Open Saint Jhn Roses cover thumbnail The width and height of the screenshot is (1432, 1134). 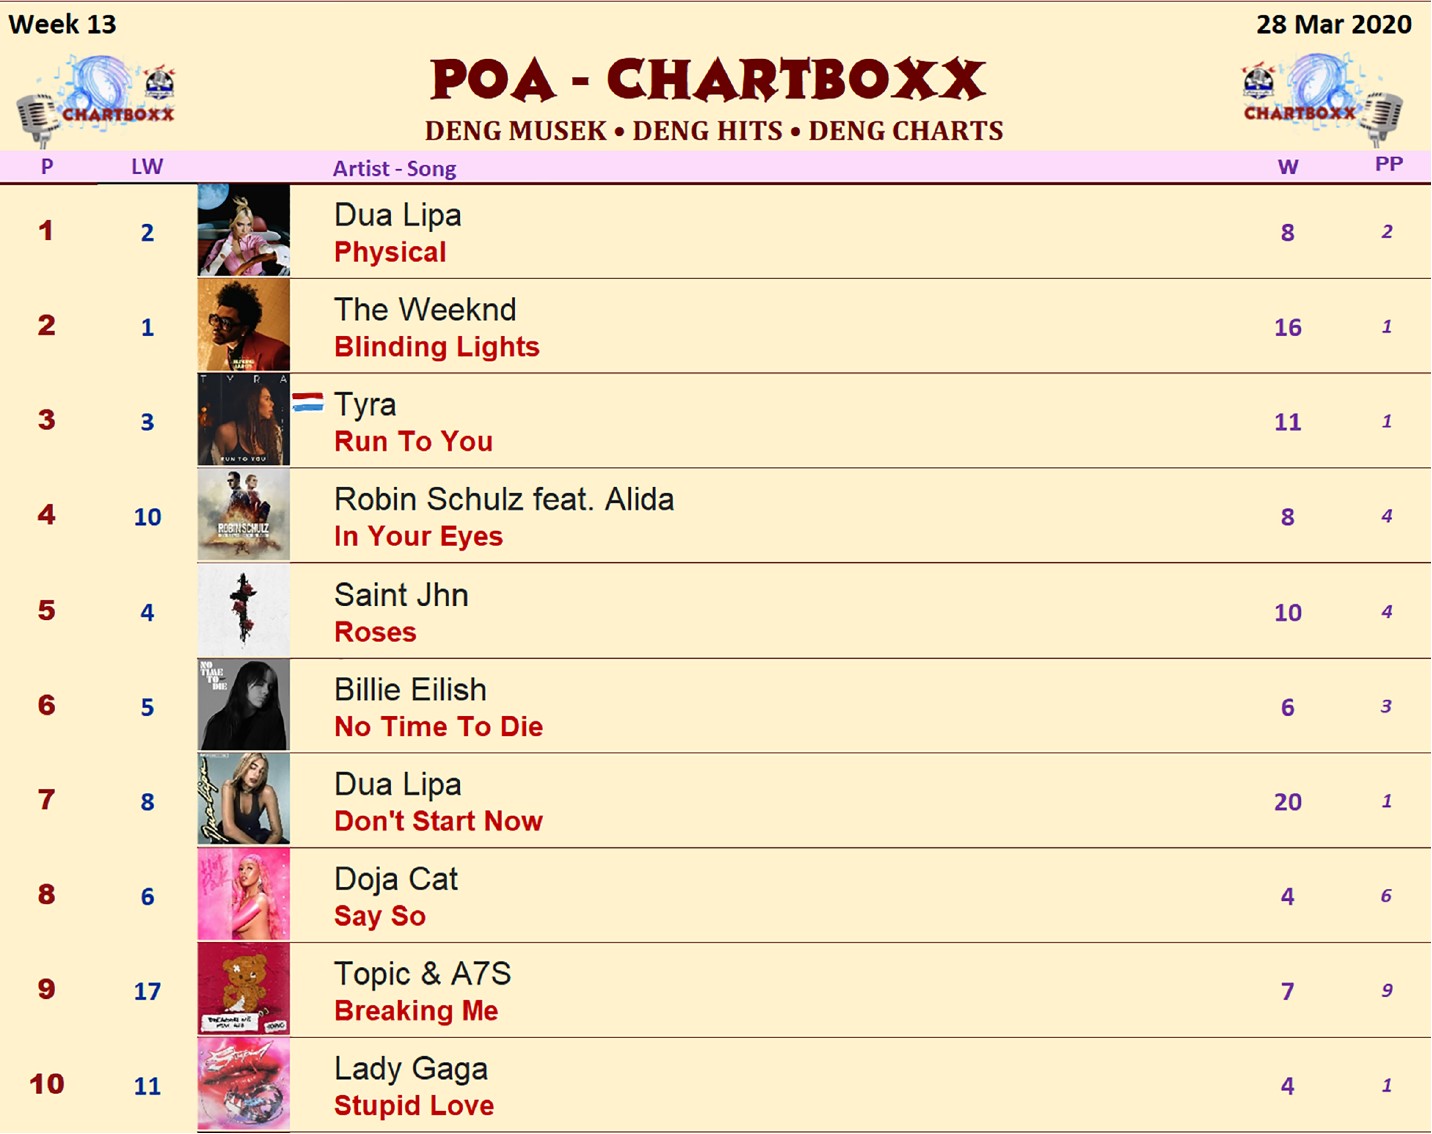pyautogui.click(x=244, y=610)
